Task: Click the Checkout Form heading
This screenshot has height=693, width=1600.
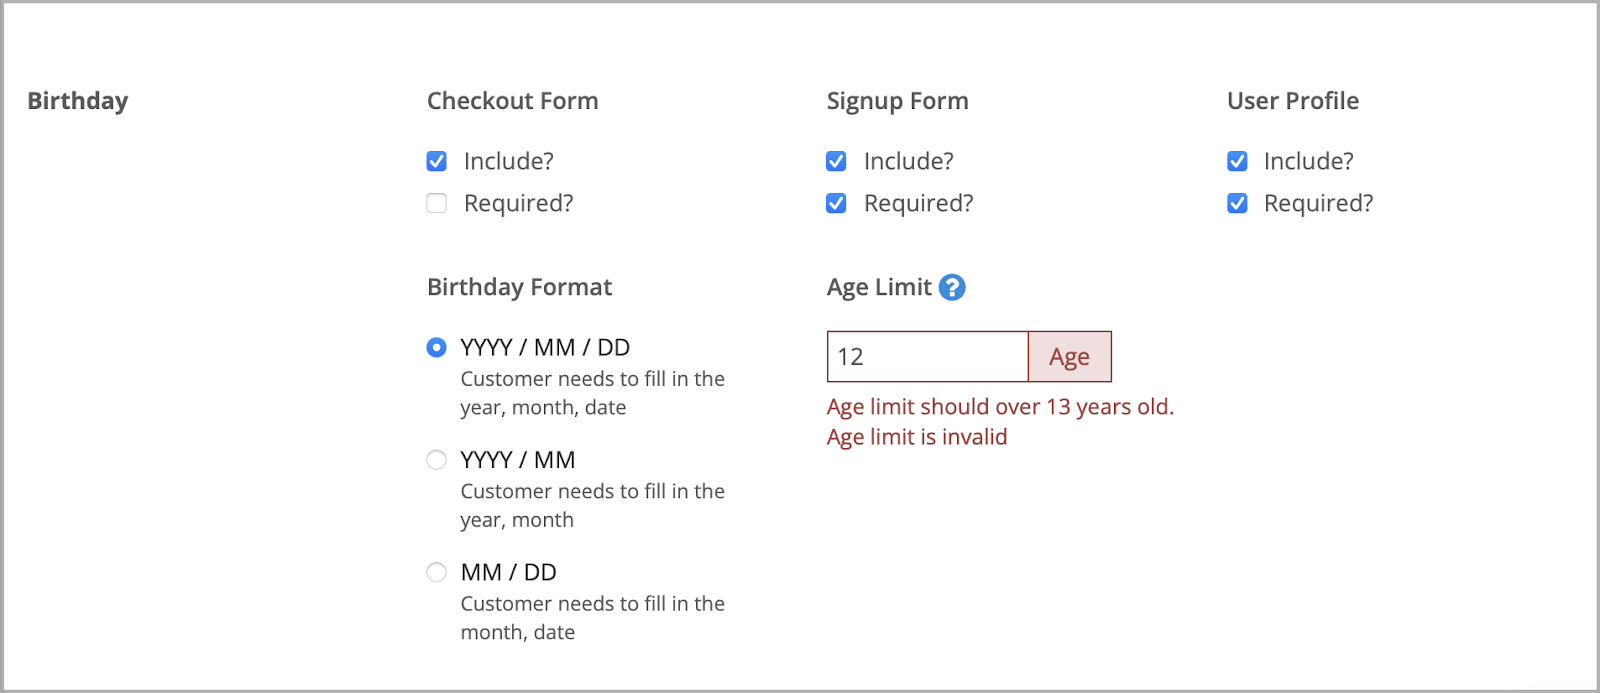Action: click(513, 101)
